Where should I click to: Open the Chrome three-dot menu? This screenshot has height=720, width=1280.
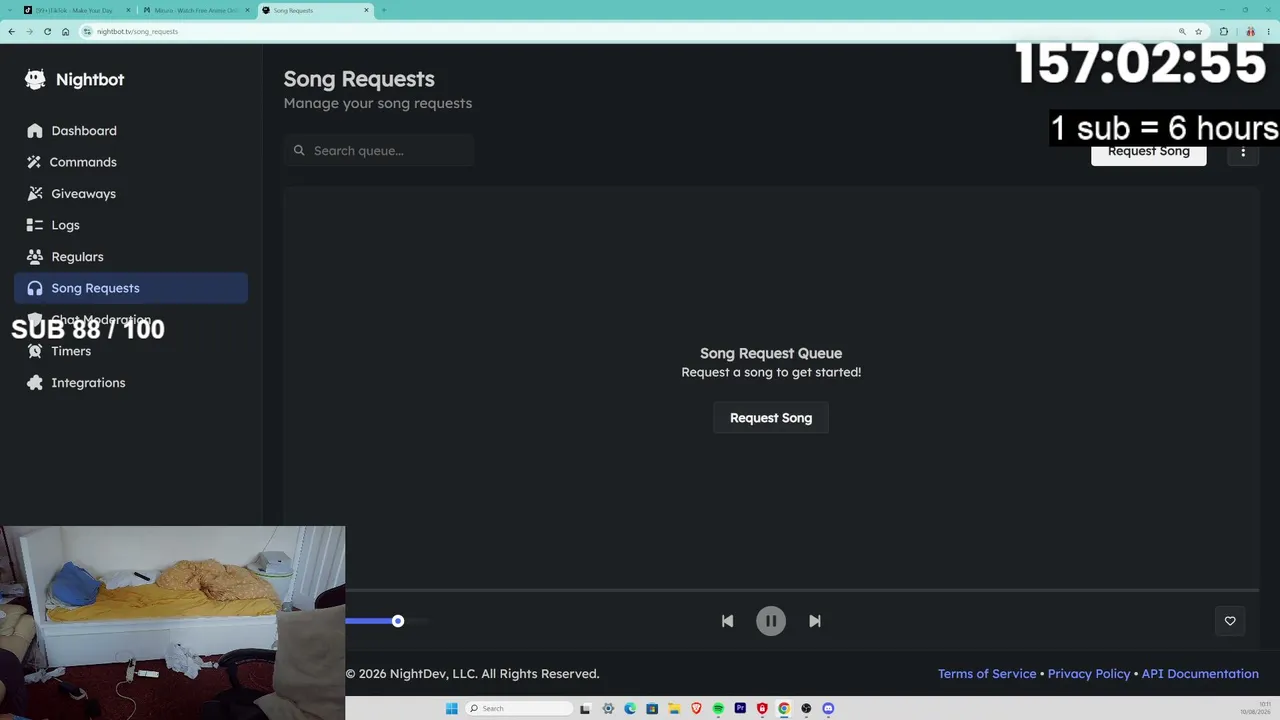point(1268,32)
